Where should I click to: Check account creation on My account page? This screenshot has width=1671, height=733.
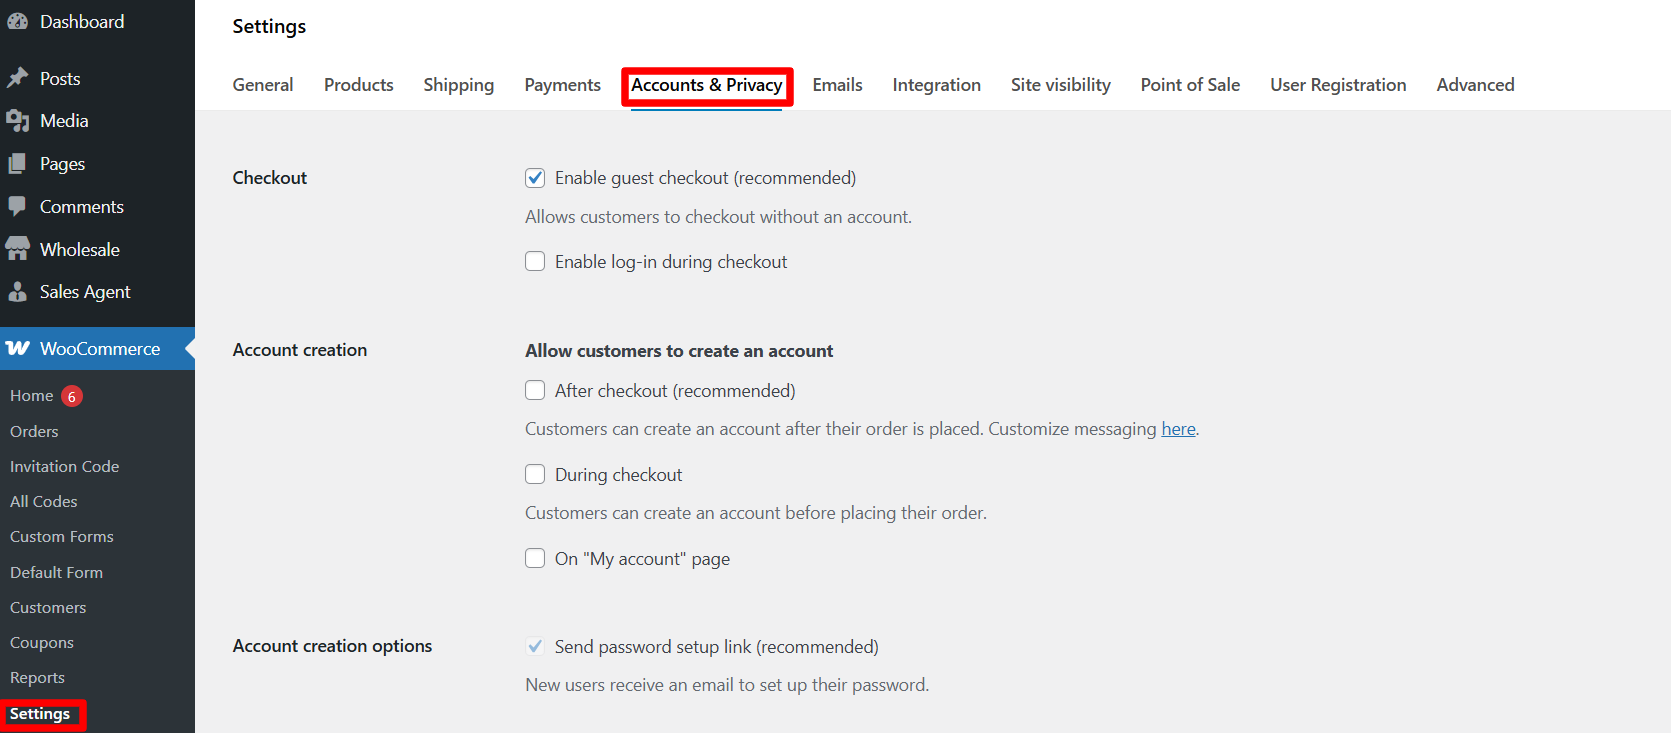pos(535,558)
